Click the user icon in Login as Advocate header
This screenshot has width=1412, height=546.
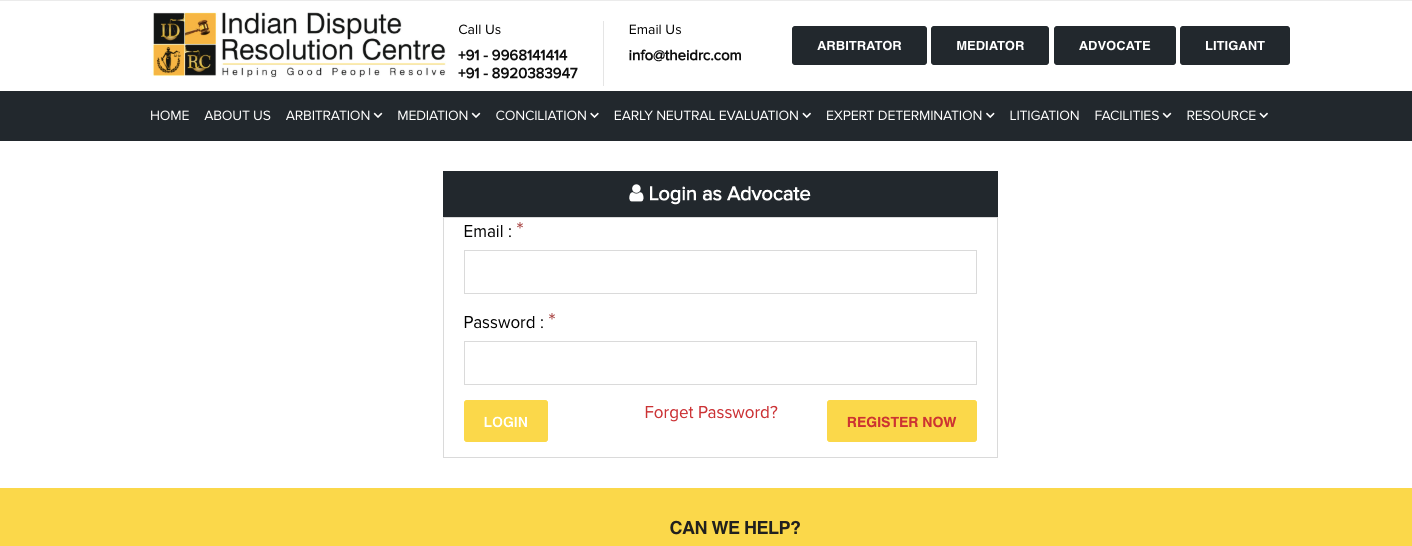[636, 194]
